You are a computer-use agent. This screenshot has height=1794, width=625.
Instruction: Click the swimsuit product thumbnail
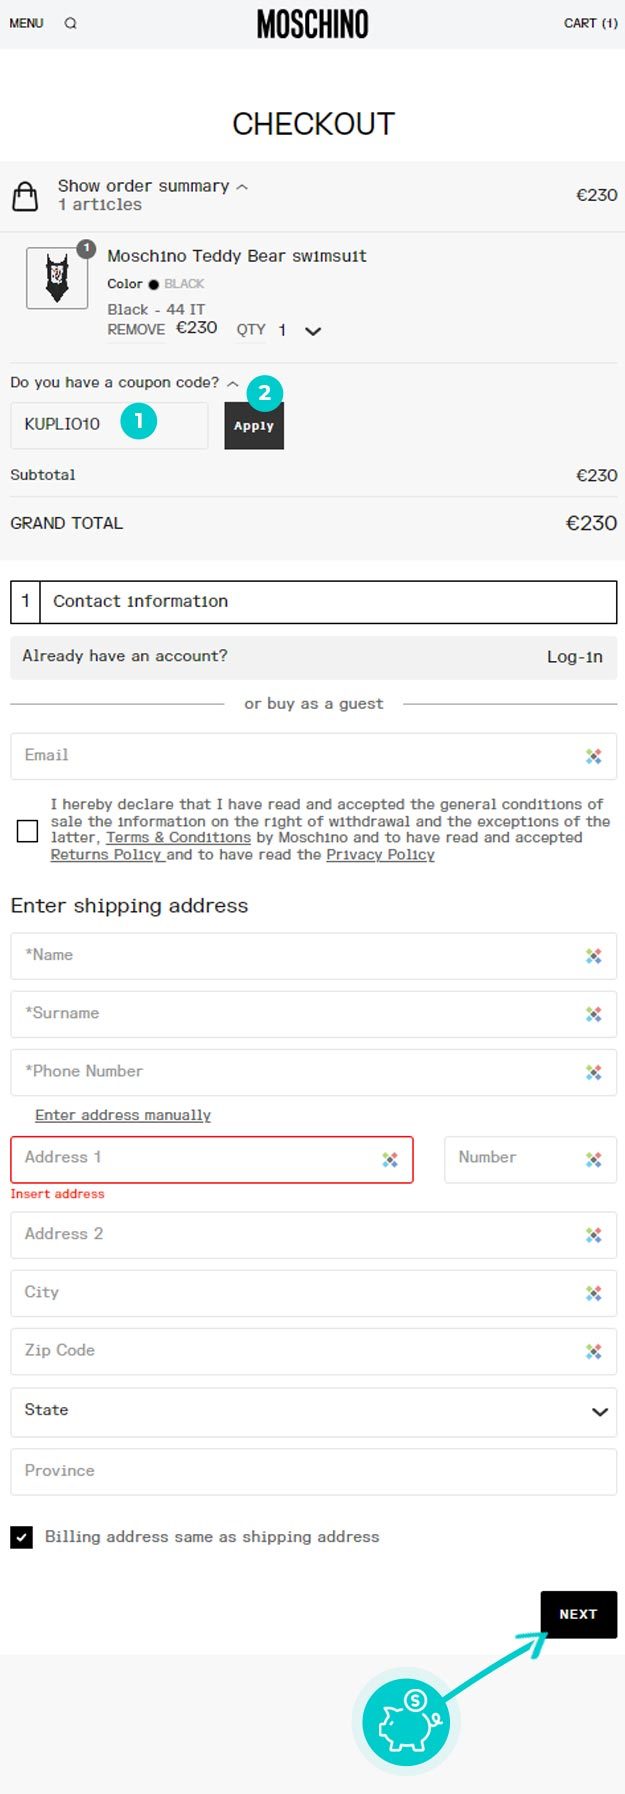coord(57,278)
